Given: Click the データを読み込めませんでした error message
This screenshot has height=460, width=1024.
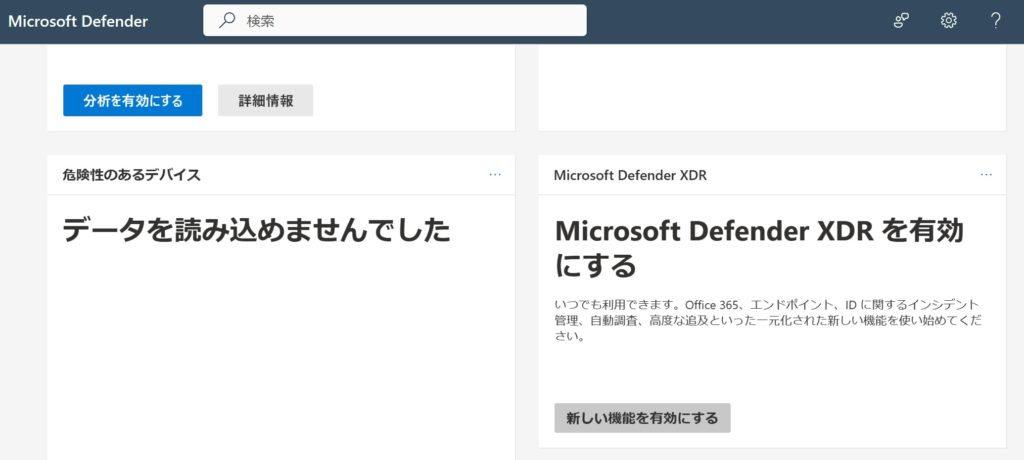Looking at the screenshot, I should click(x=256, y=231).
